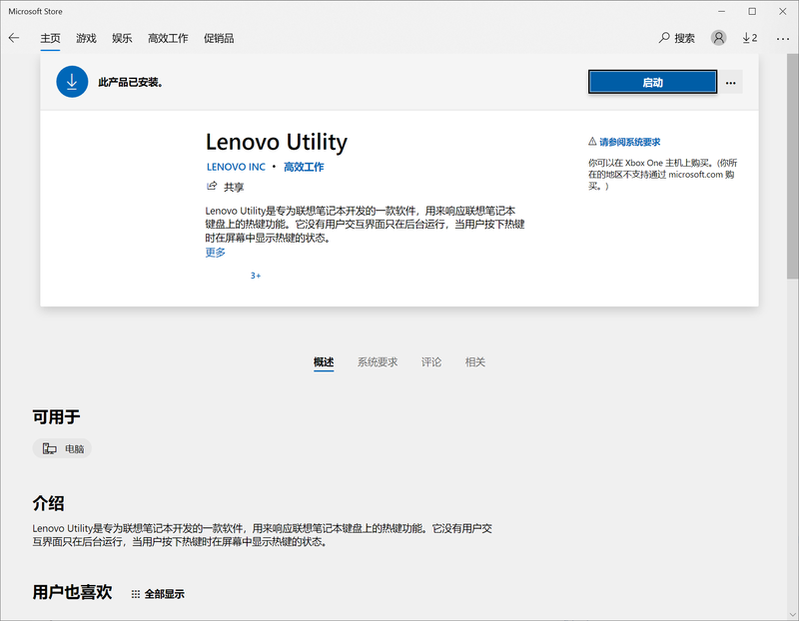This screenshot has height=621, width=799.
Task: Click the 电脑 device chip
Action: tap(62, 449)
